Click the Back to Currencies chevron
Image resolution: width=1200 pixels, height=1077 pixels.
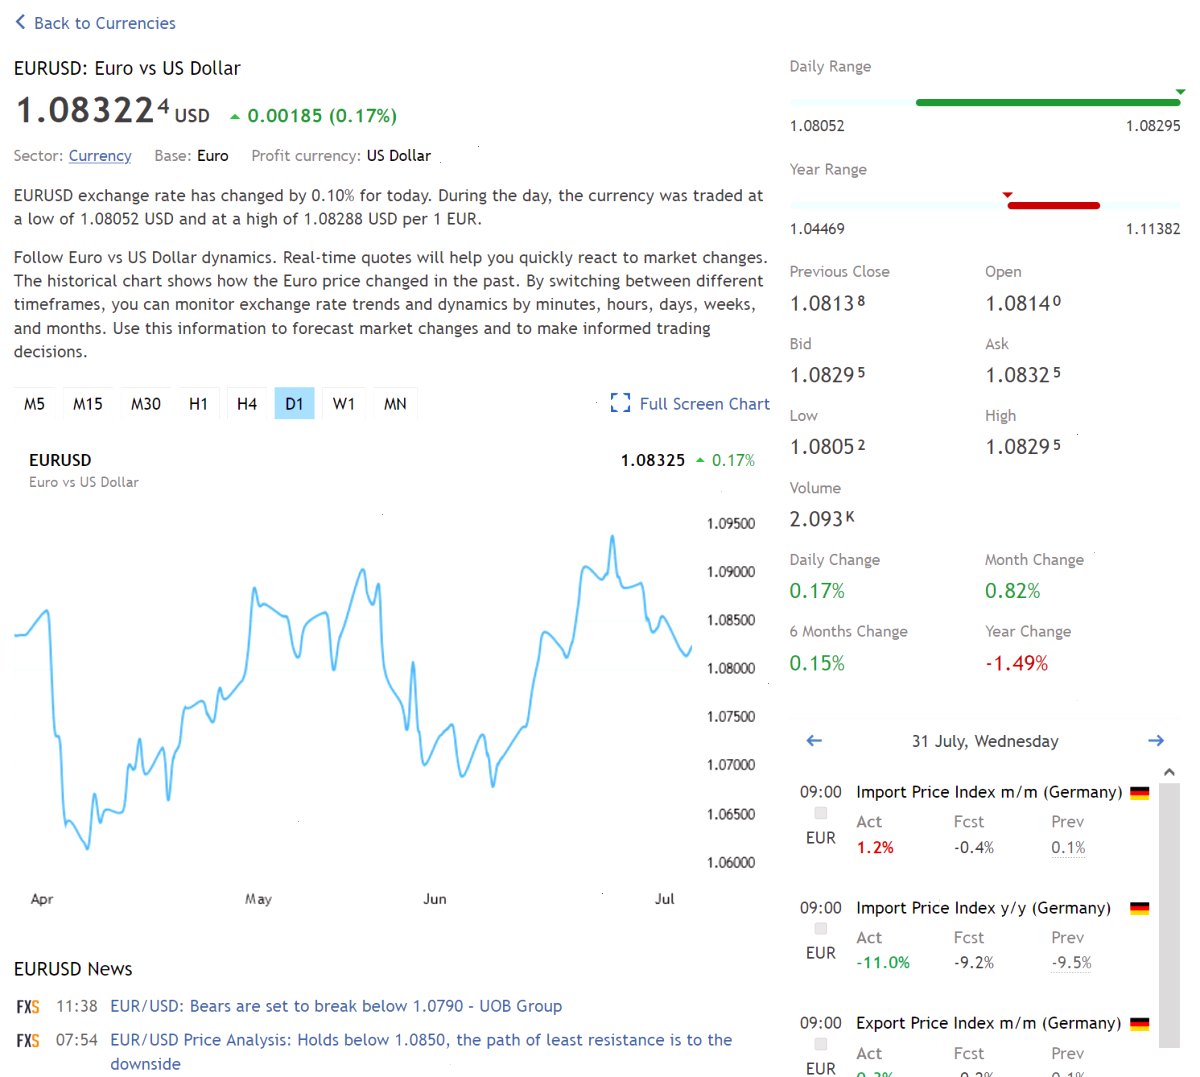tap(20, 22)
